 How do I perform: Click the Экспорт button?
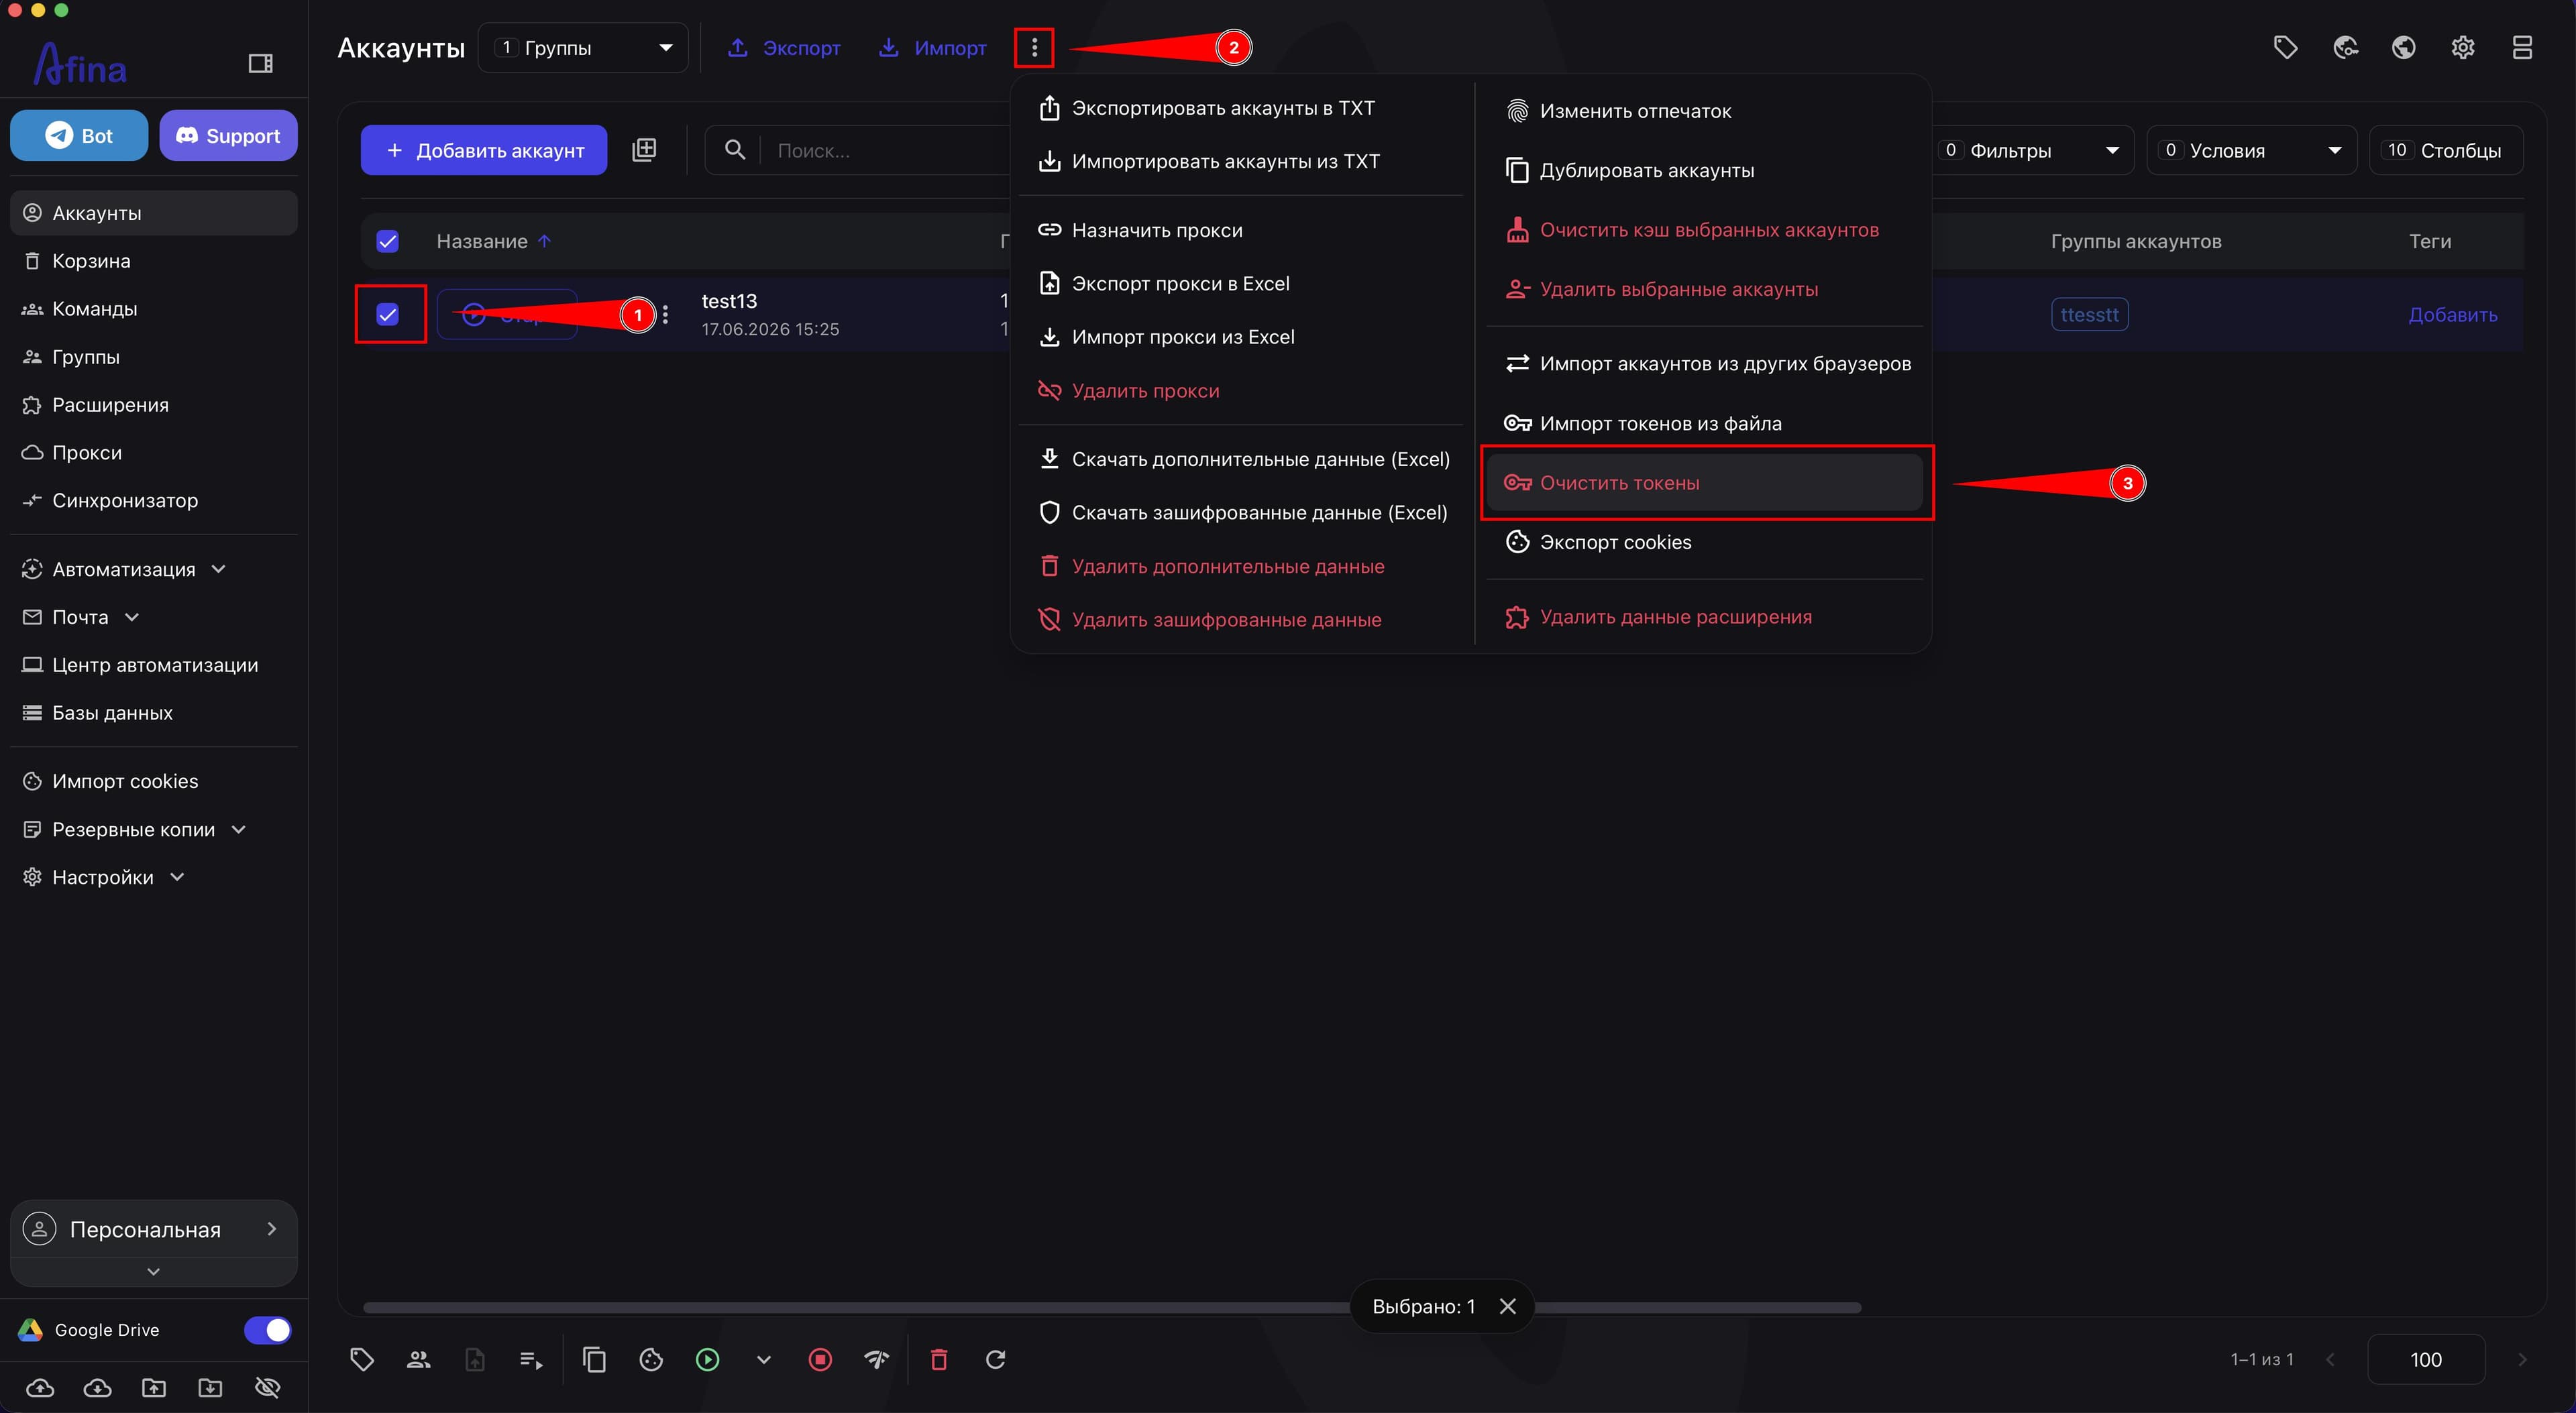pos(784,47)
